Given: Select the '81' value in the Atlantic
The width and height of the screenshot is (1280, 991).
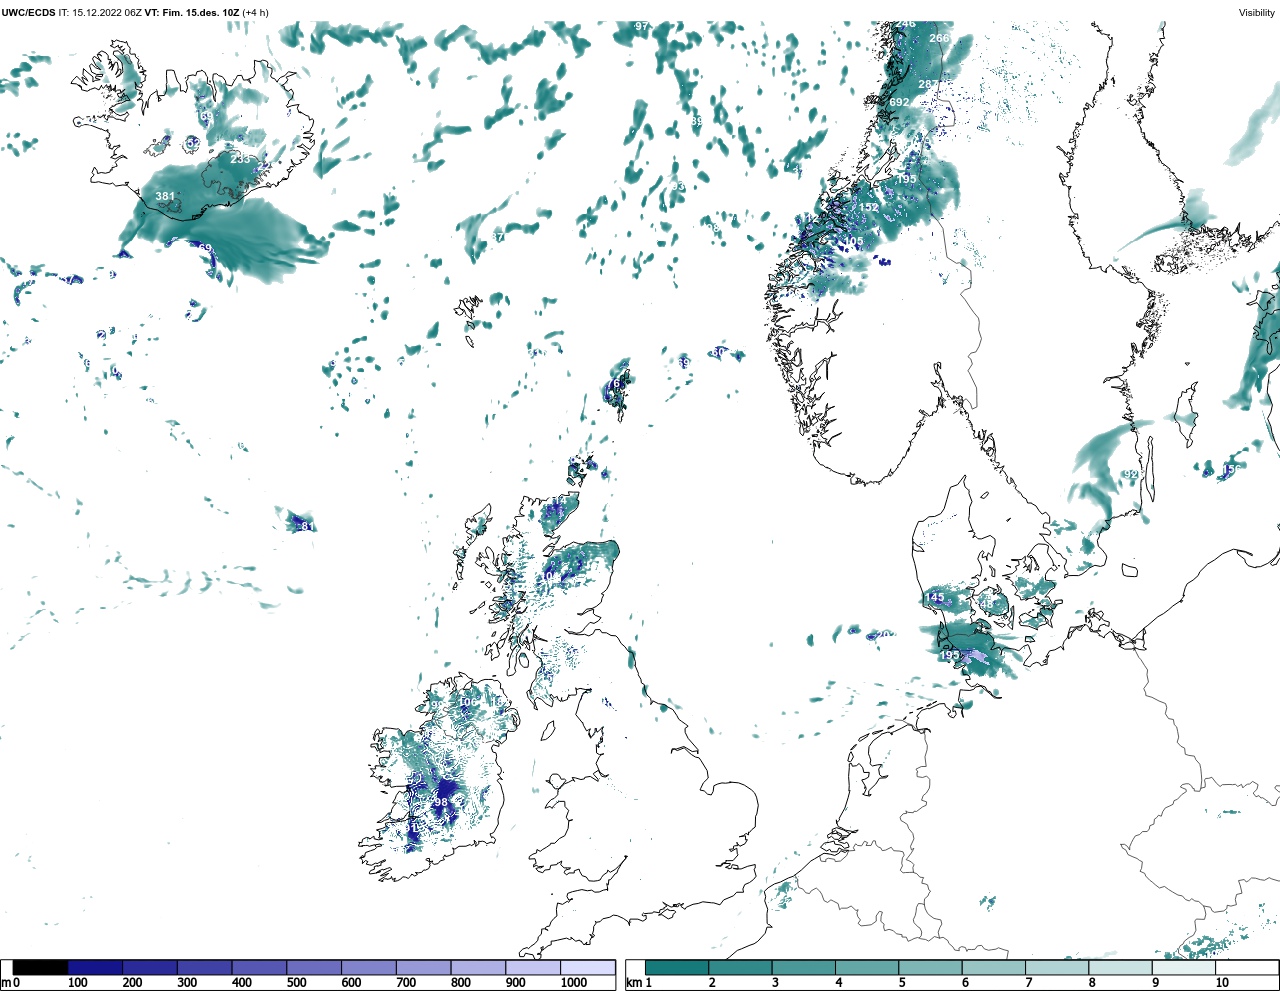Looking at the screenshot, I should click(x=307, y=527).
